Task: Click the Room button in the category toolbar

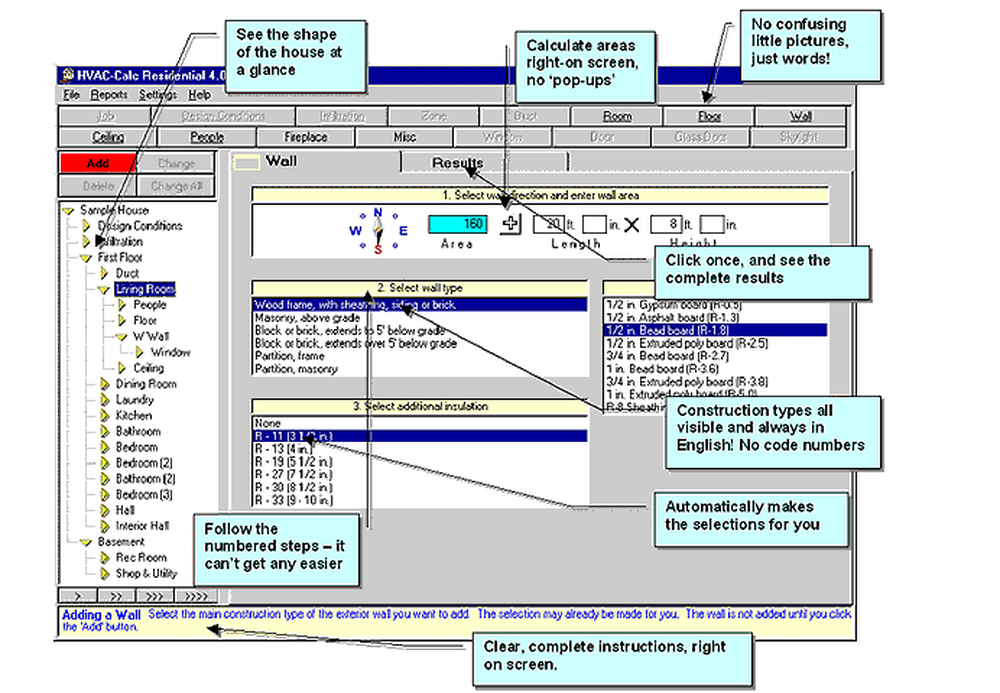Action: [x=617, y=116]
